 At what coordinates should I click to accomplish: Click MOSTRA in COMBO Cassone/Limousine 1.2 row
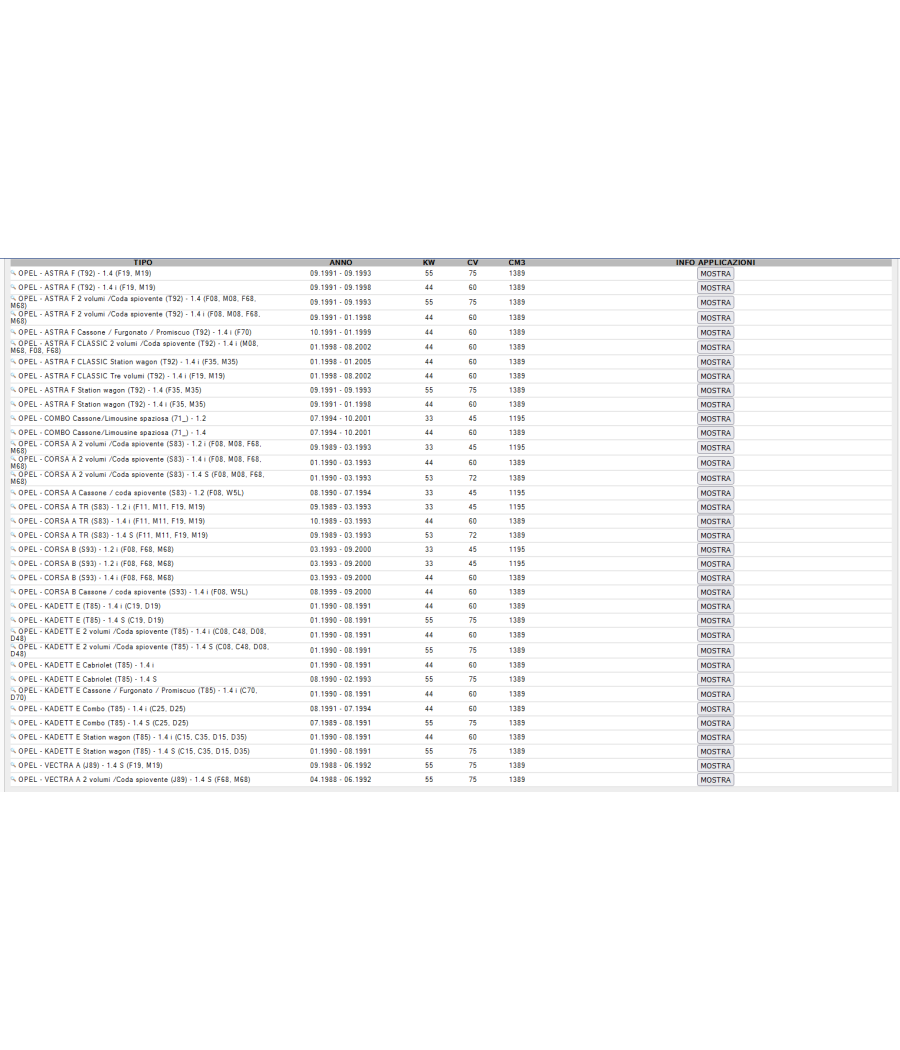point(715,419)
